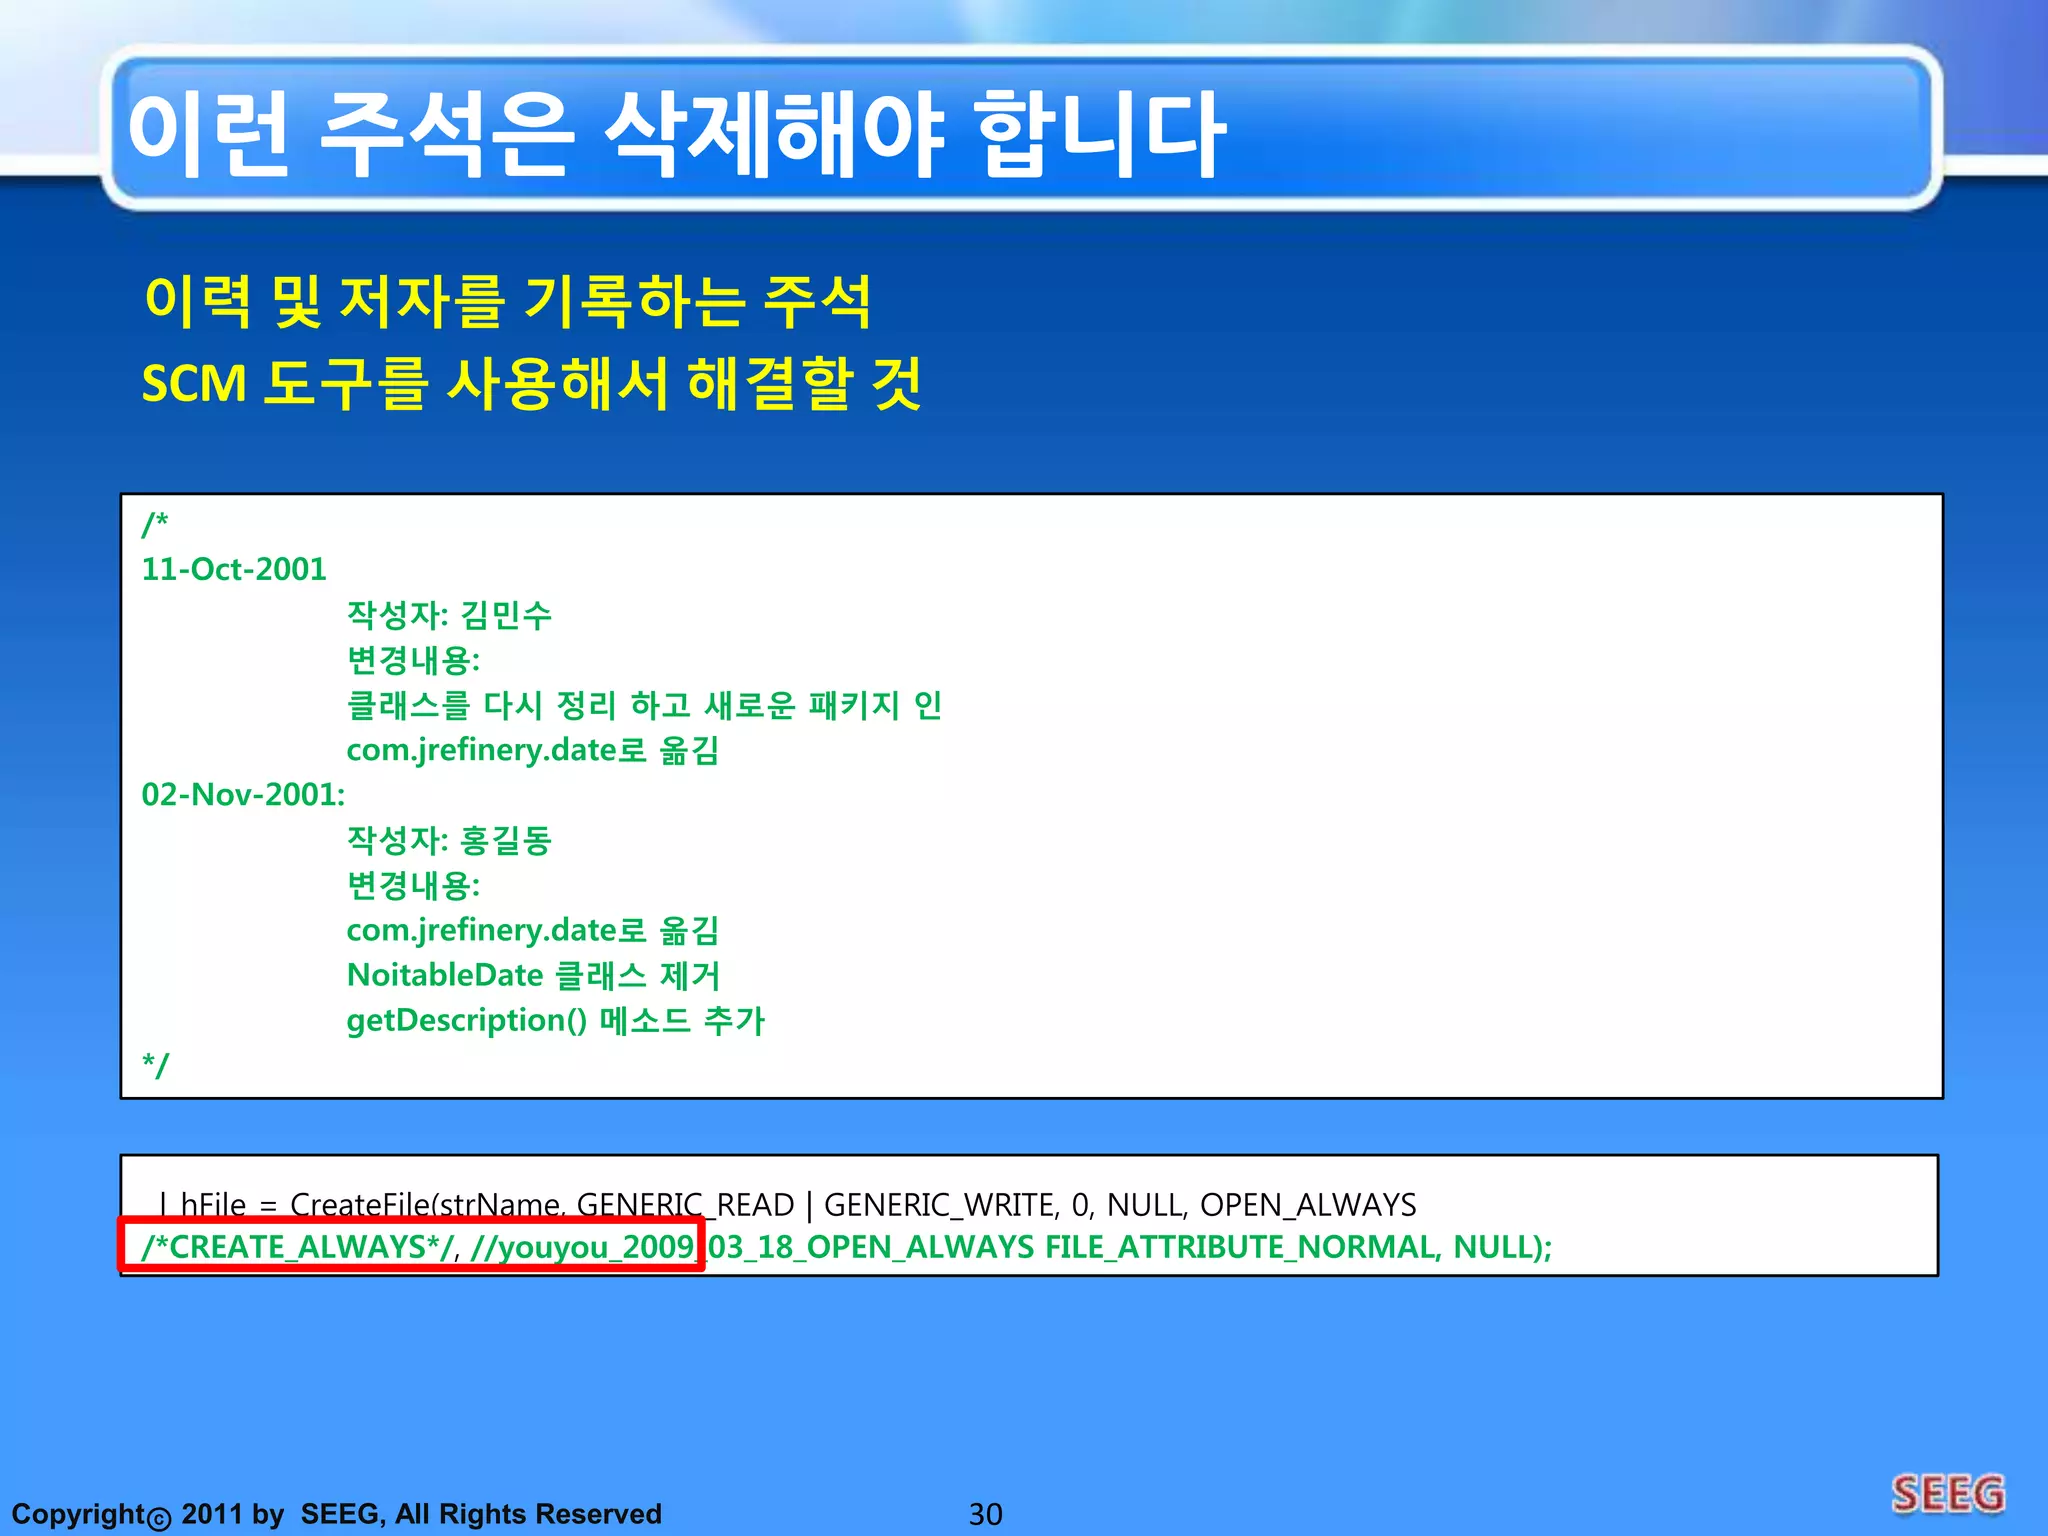Click the comment opening '/*' marker
This screenshot has width=2048, height=1536.
[155, 523]
